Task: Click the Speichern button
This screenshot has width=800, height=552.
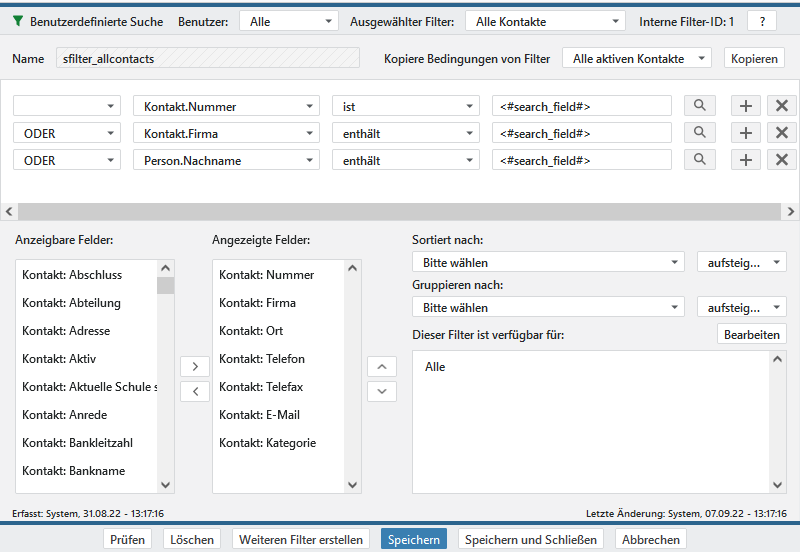Action: (x=414, y=539)
